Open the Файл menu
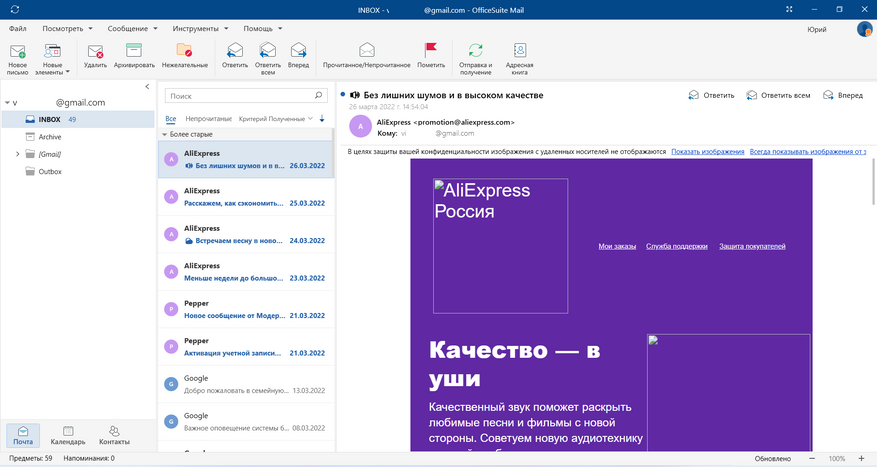Image resolution: width=877 pixels, height=467 pixels. pos(17,29)
